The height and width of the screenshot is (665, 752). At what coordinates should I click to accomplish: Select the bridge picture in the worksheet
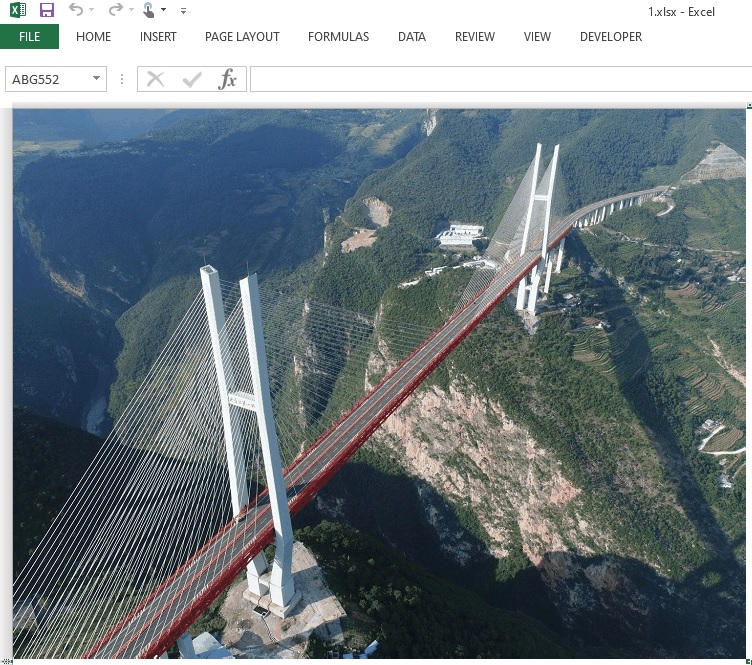pyautogui.click(x=380, y=380)
